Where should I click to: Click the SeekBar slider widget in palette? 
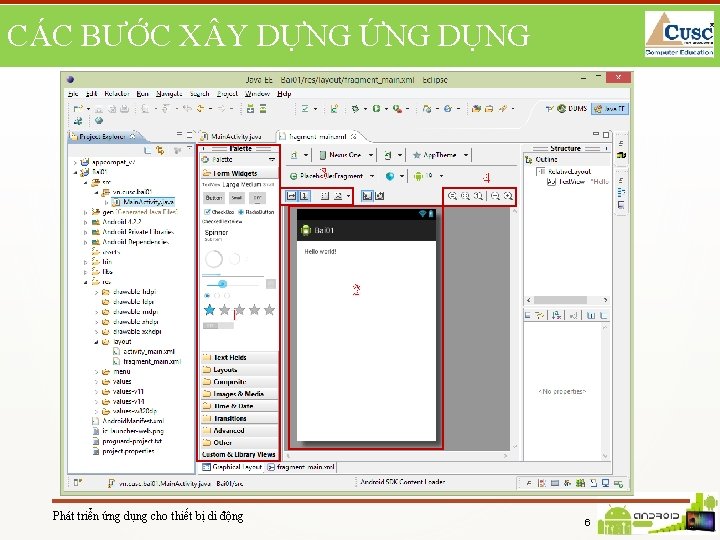click(232, 284)
